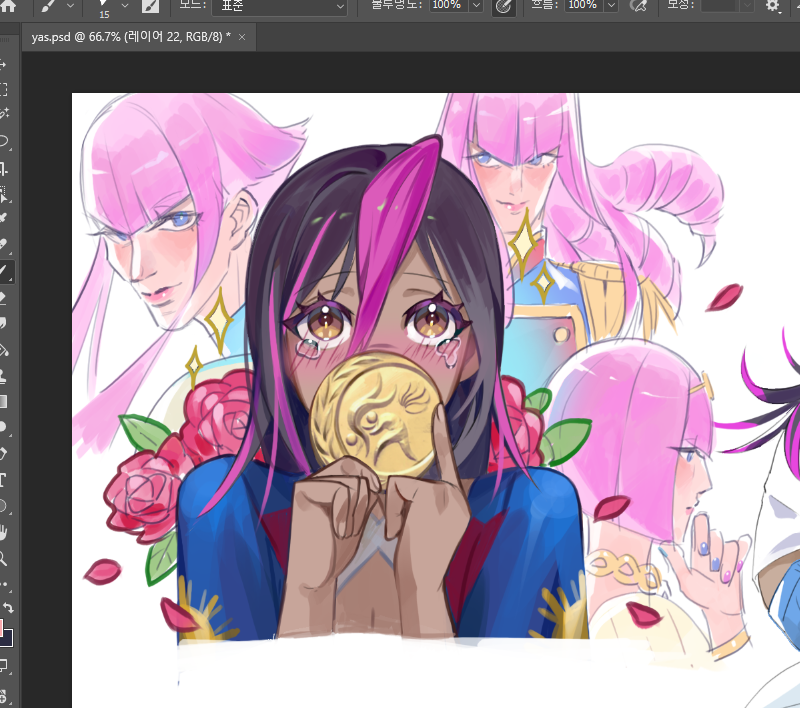Select the active Brush tool
800x708 pixels.
(5, 271)
